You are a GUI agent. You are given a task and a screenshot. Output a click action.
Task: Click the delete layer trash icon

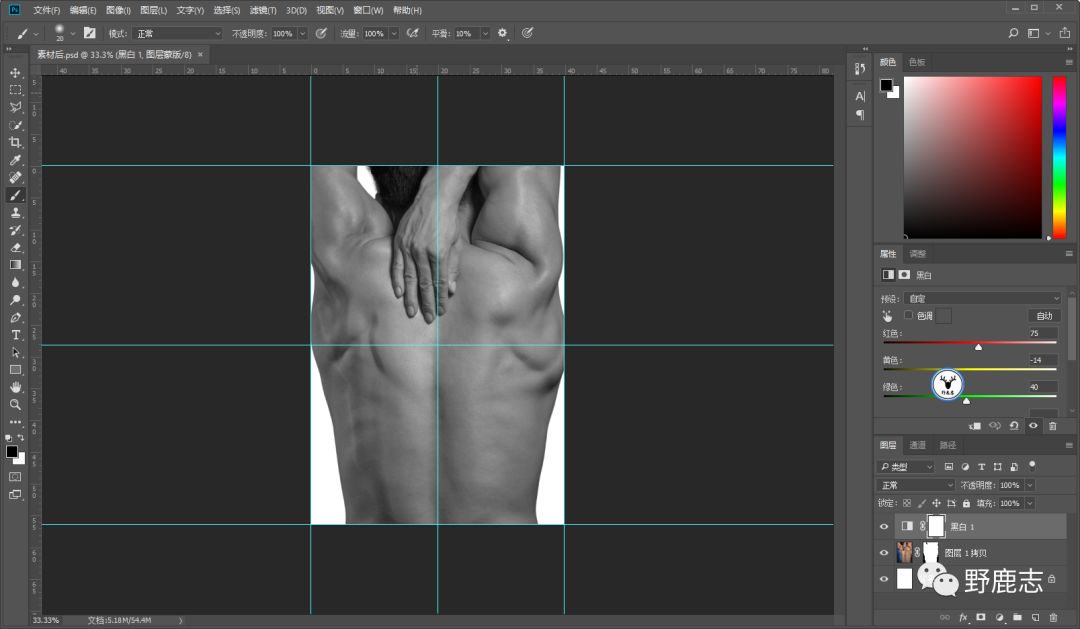coord(1052,617)
